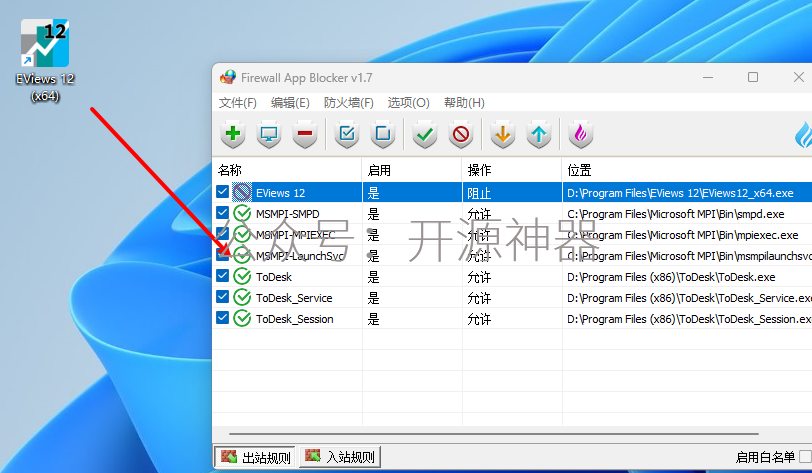
Task: Switch to the 出站规则 tab
Action: (255, 457)
